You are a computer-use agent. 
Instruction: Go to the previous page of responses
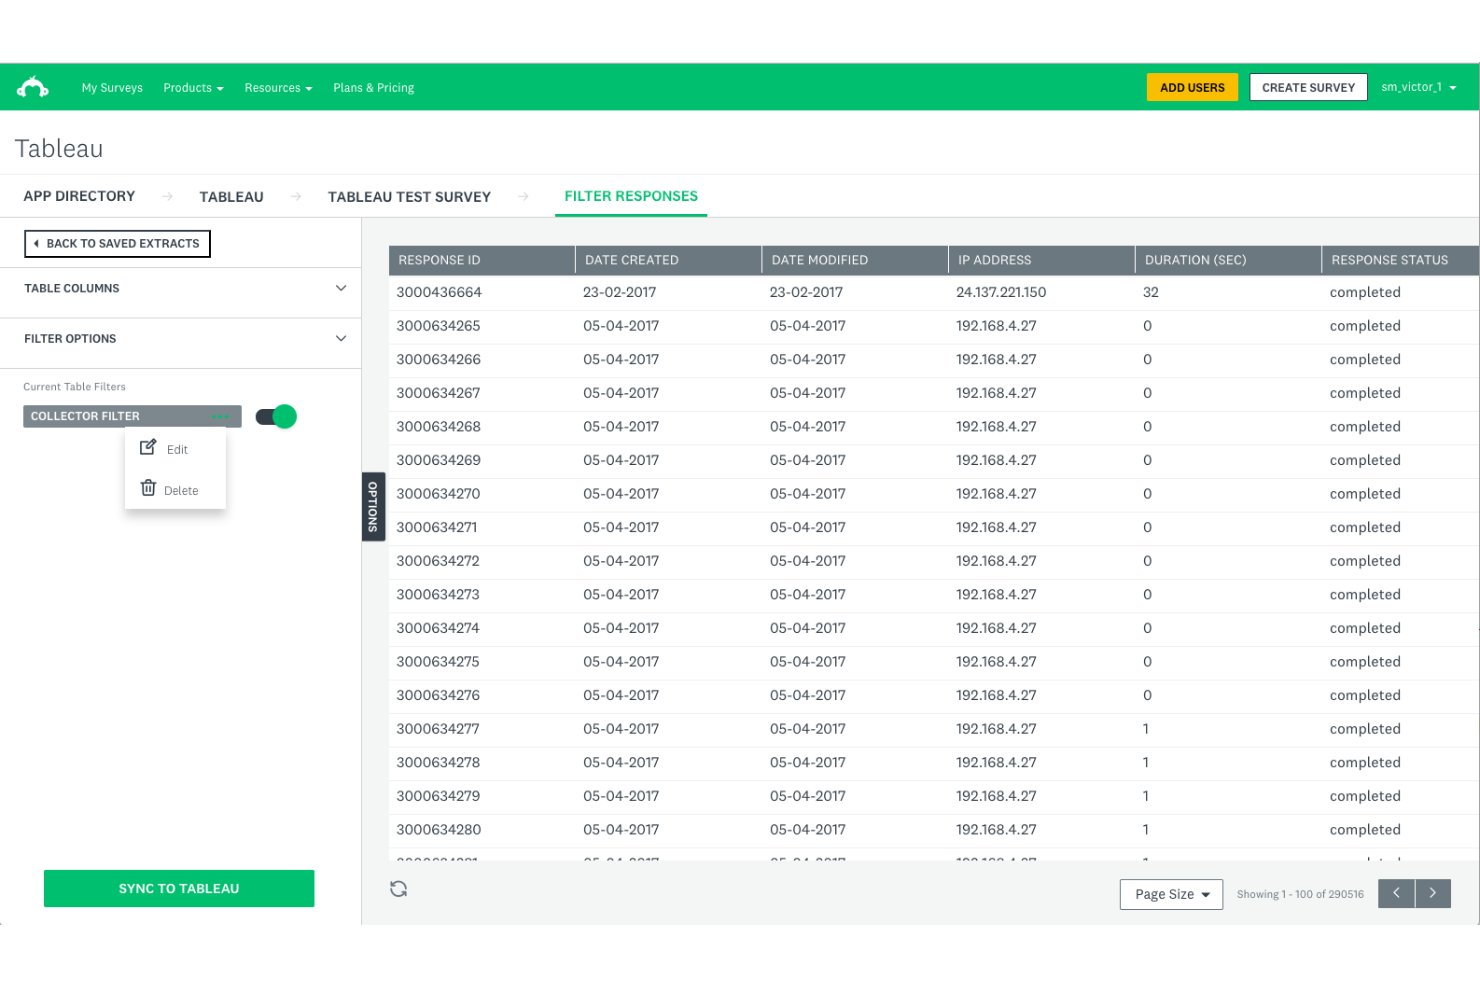(x=1396, y=893)
